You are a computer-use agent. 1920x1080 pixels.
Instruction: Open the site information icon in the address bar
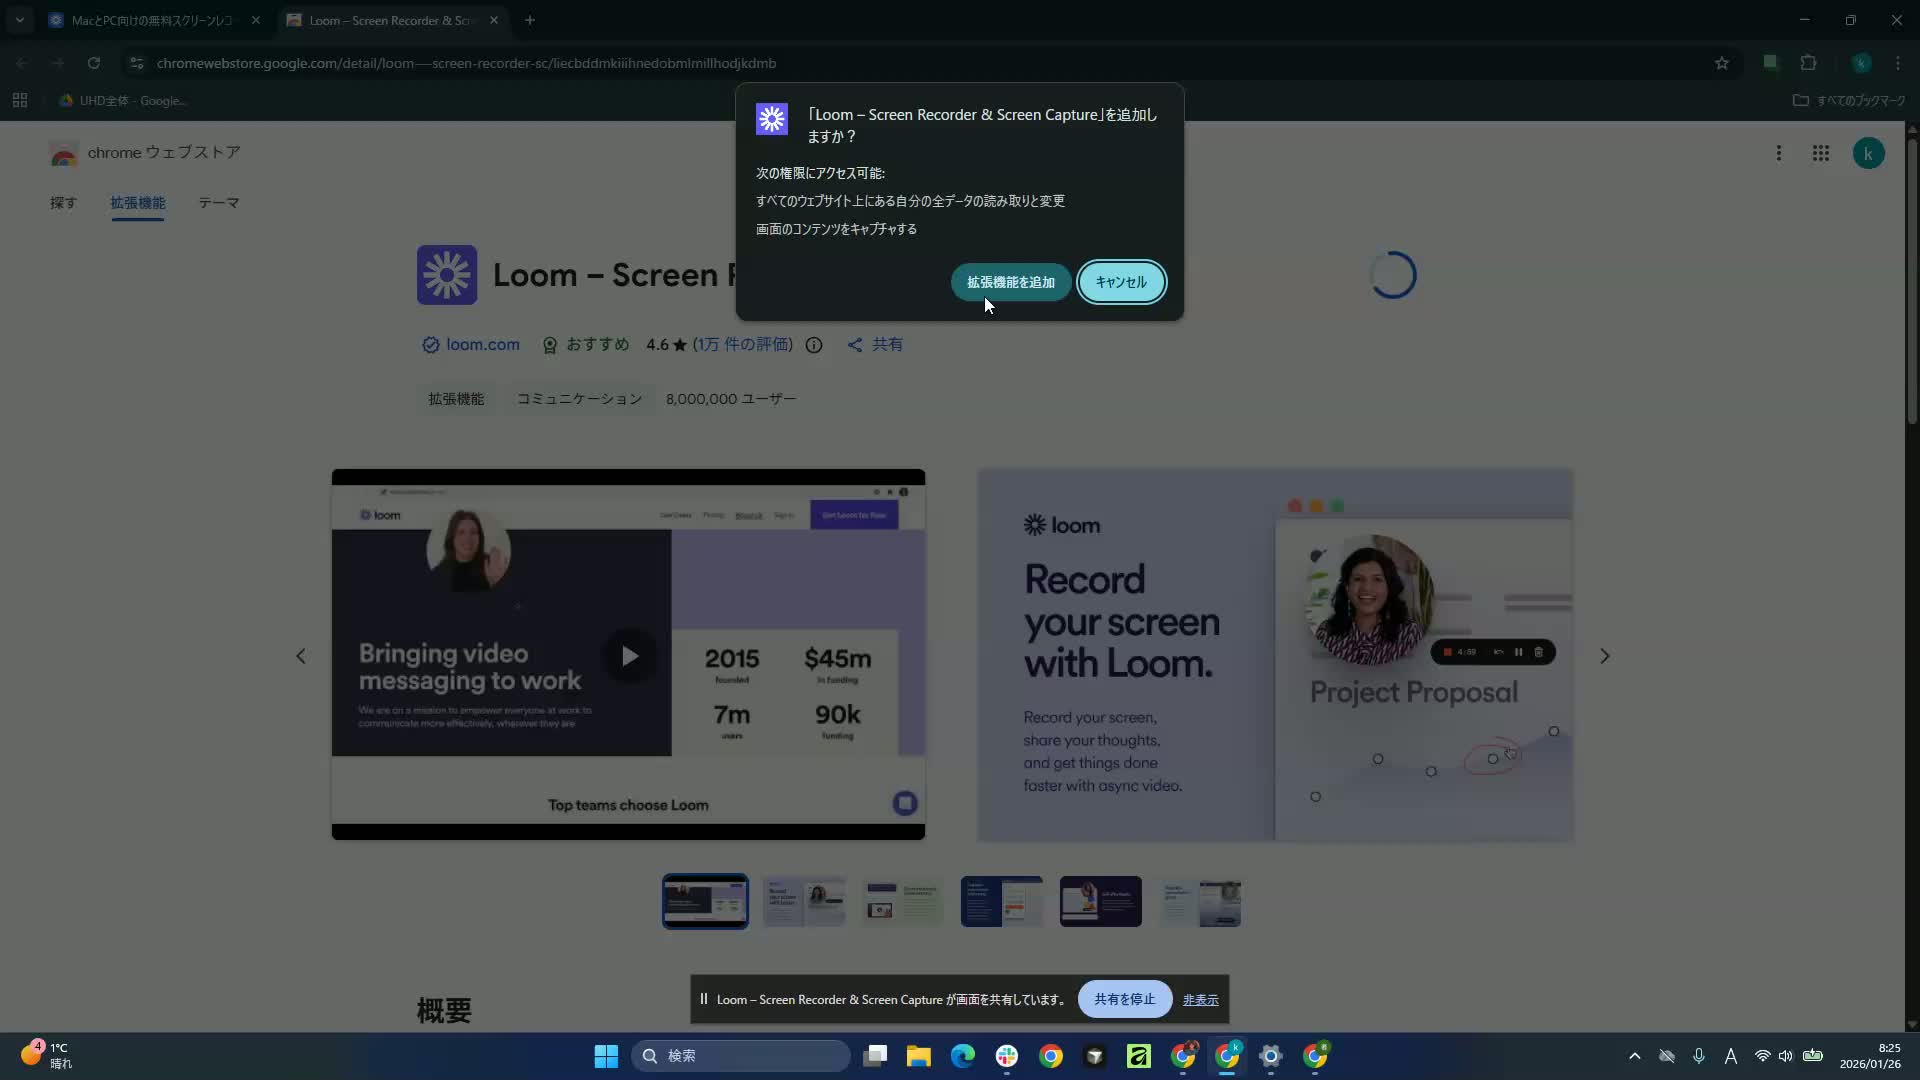(x=137, y=63)
